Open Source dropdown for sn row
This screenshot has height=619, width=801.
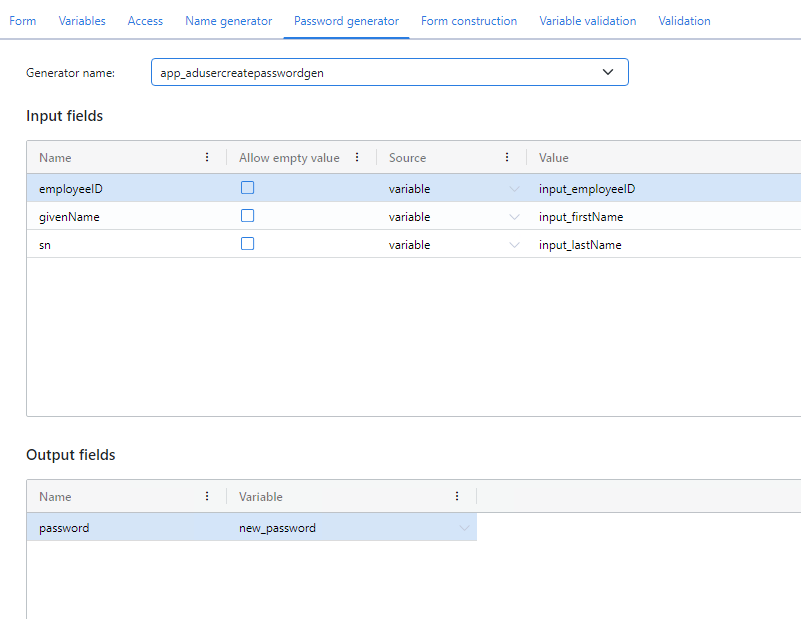click(514, 245)
